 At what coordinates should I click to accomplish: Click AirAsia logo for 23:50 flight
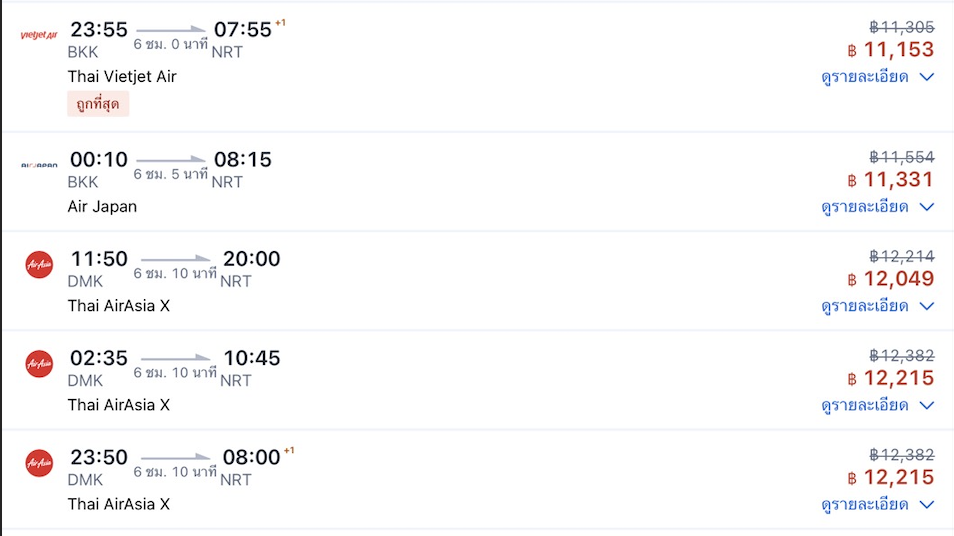click(x=39, y=463)
